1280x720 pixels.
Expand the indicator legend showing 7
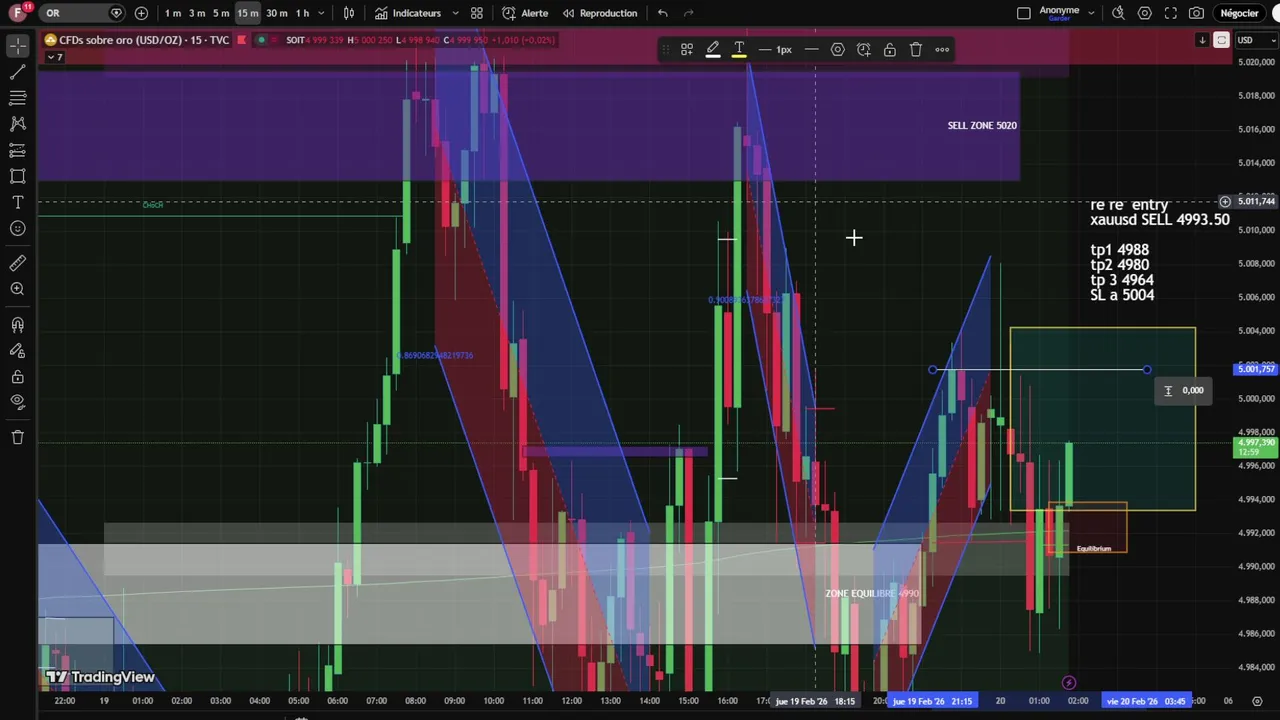[54, 57]
